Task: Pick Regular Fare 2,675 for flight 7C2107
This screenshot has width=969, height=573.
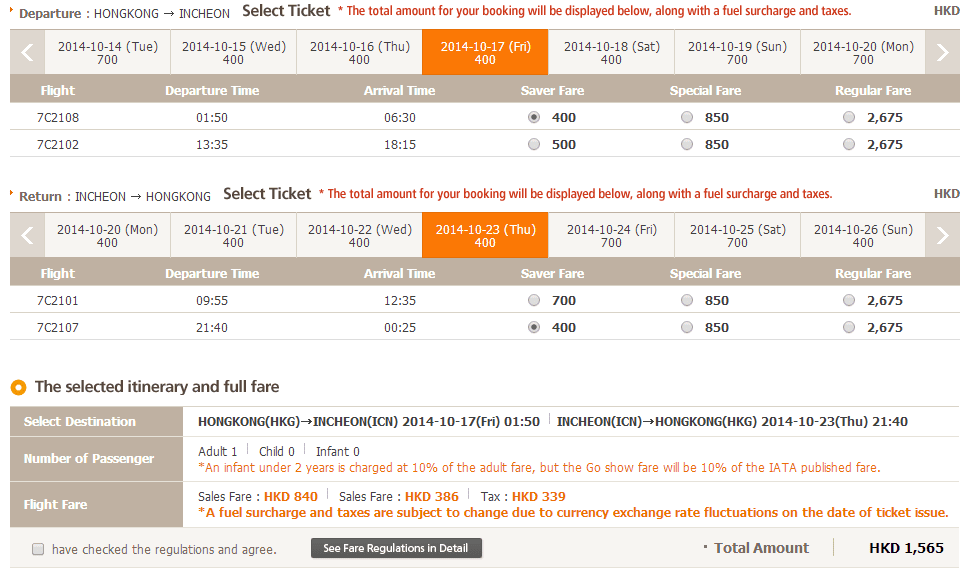Action: [x=849, y=327]
